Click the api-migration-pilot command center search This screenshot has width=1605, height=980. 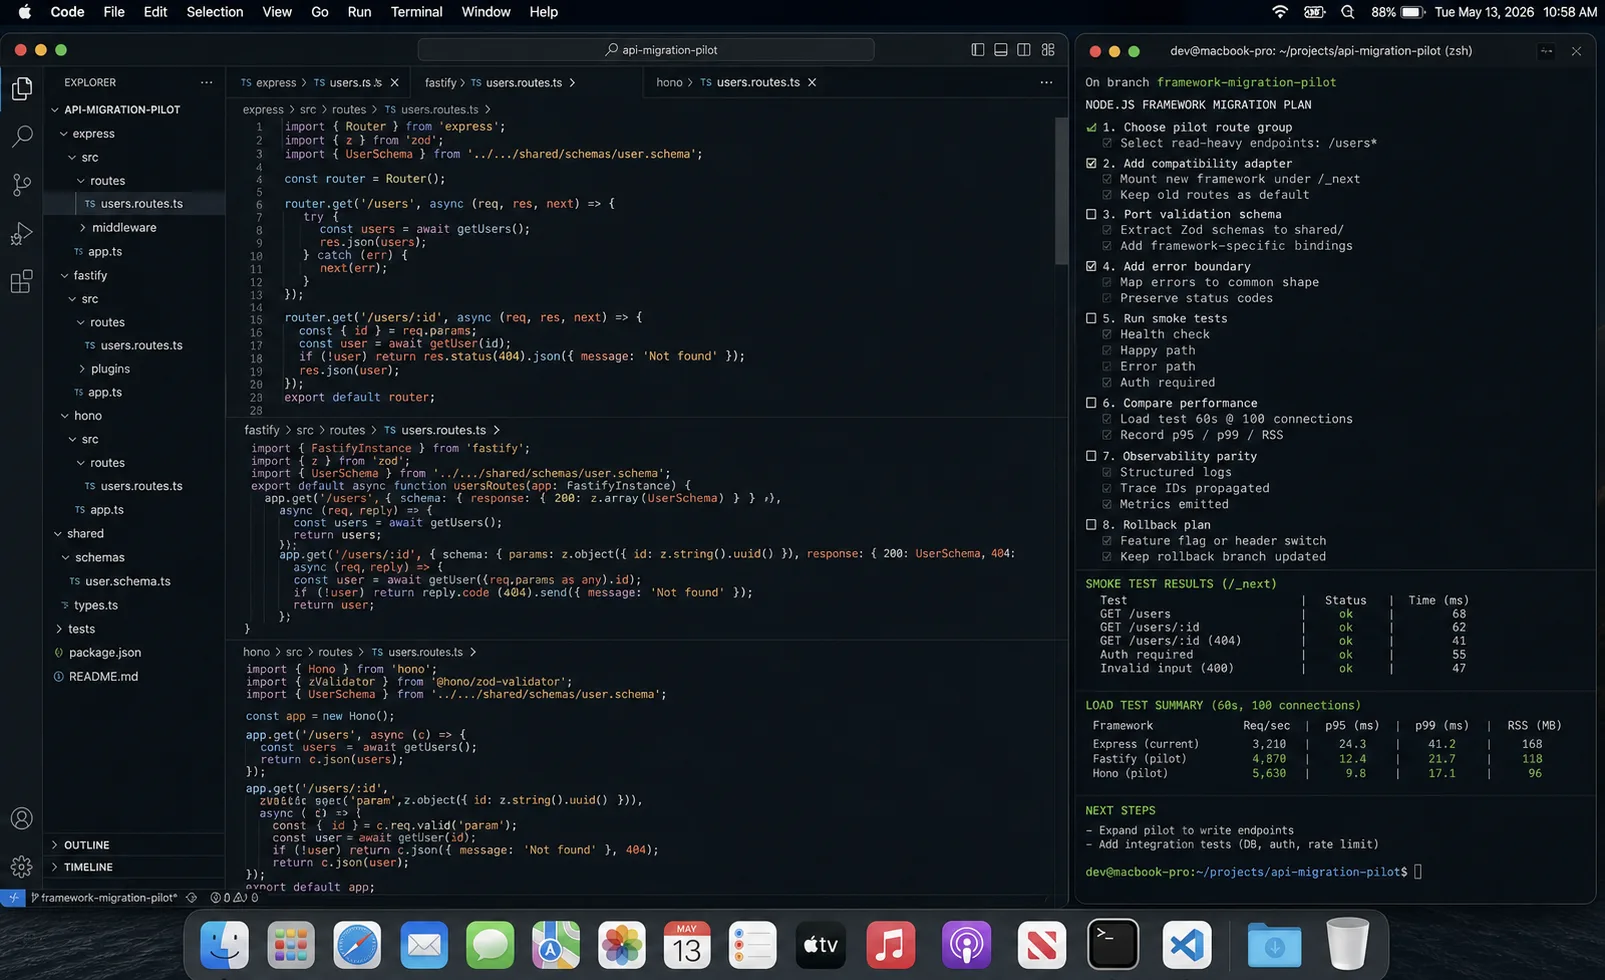[x=645, y=50]
